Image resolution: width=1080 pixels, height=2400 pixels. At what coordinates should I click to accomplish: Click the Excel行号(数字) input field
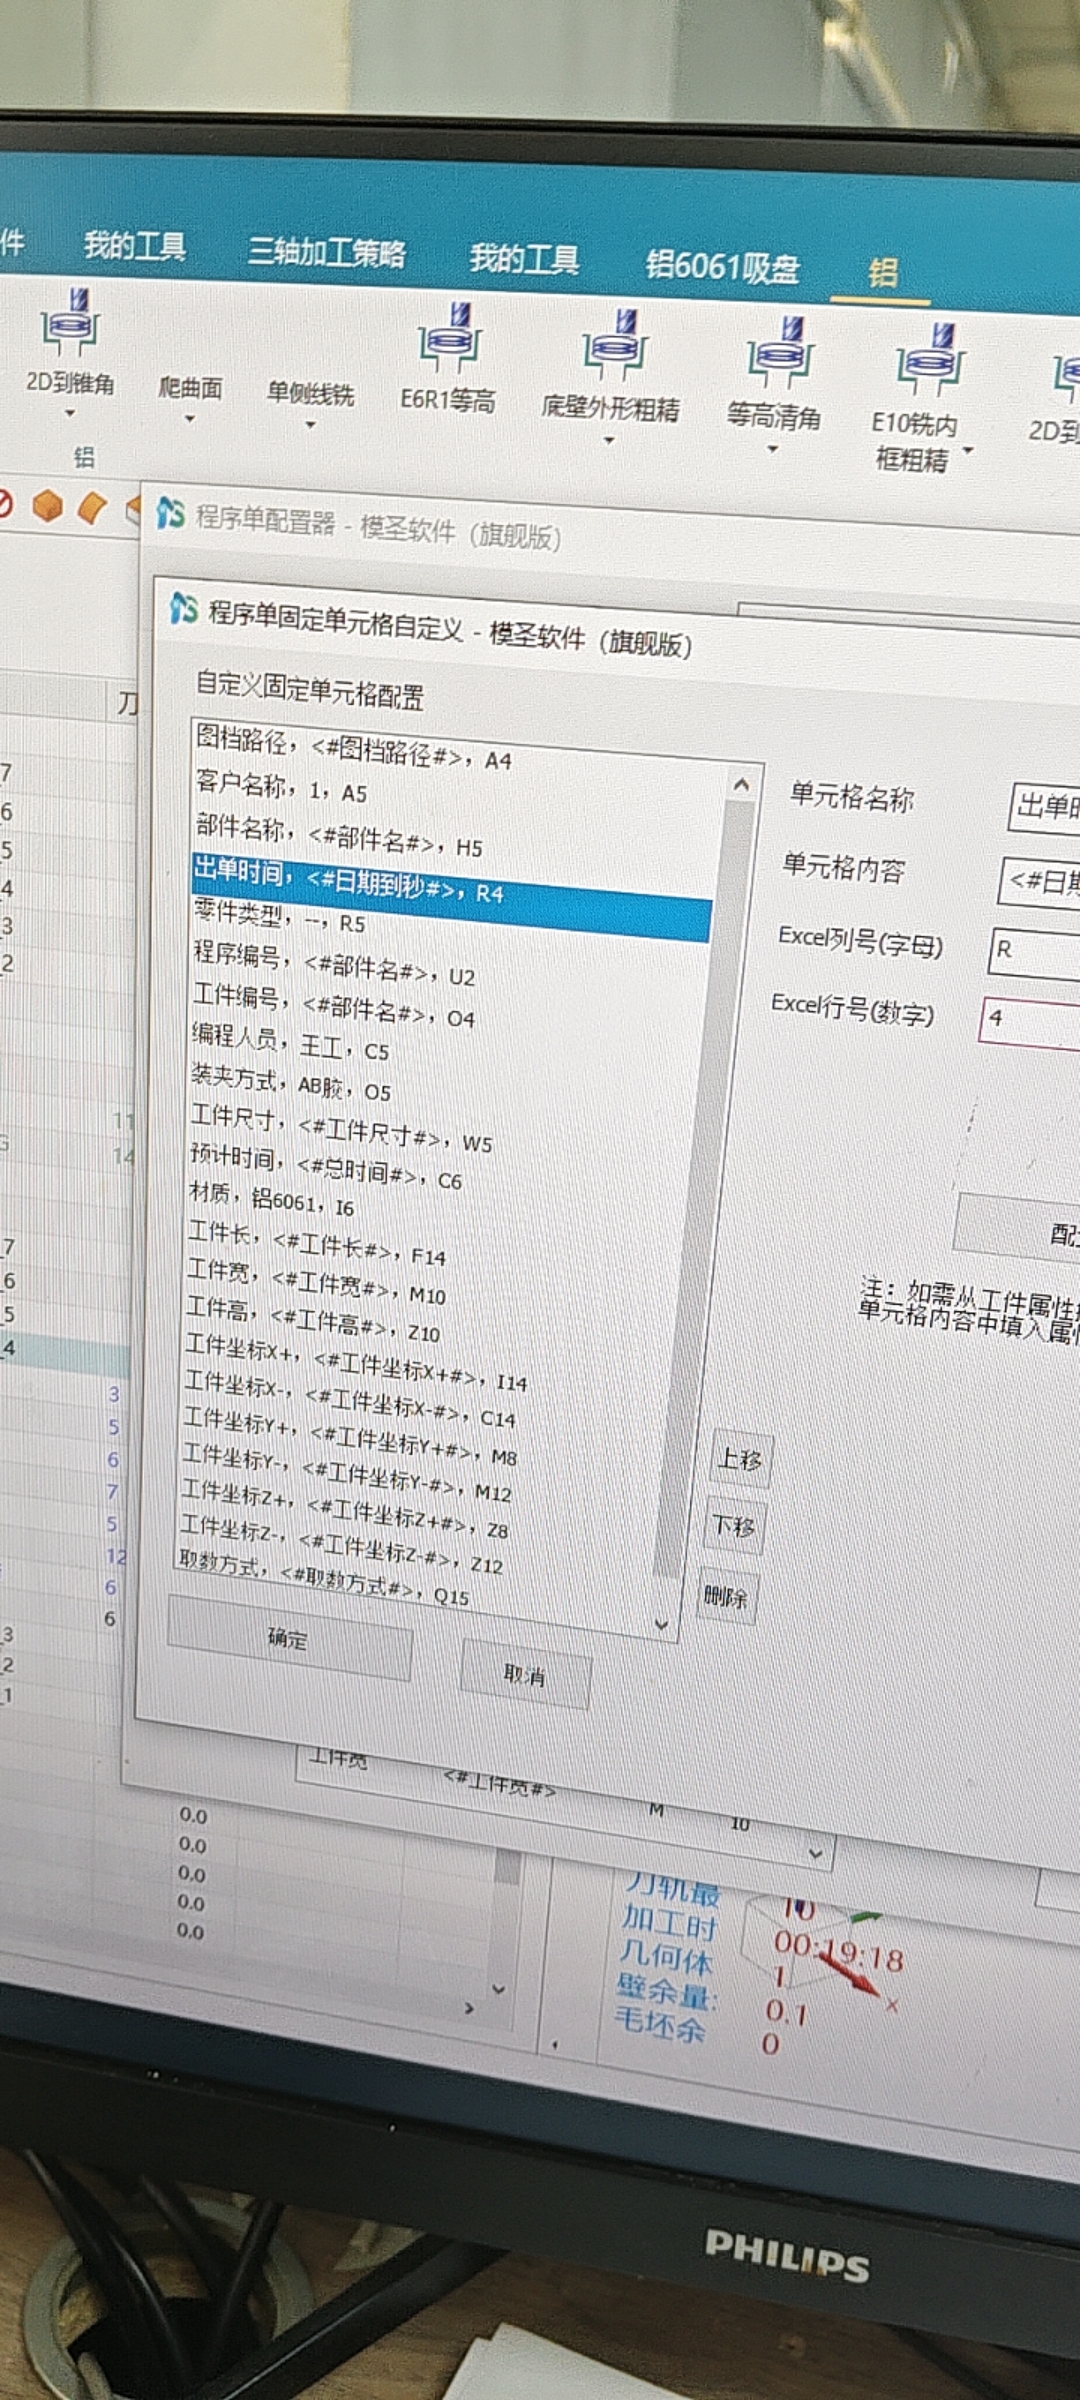(1030, 1022)
